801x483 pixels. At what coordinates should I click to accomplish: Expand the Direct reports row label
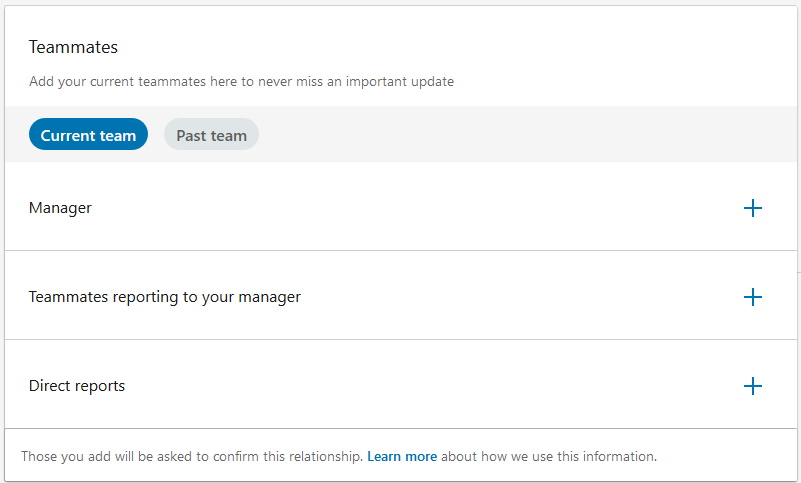pyautogui.click(x=77, y=386)
